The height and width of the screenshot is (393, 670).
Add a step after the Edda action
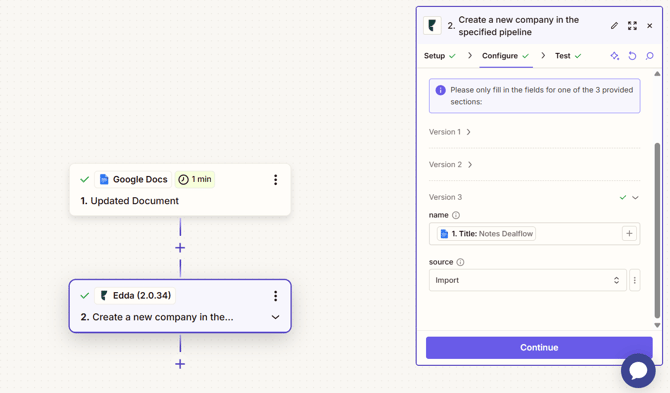(x=180, y=364)
